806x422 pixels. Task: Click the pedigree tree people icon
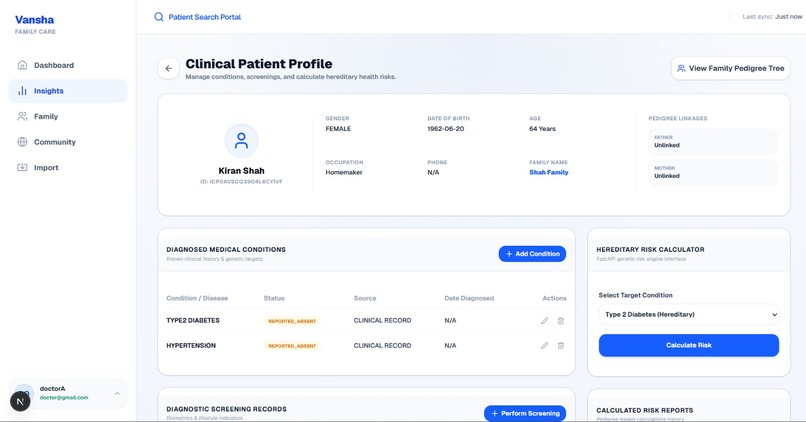[x=681, y=68]
